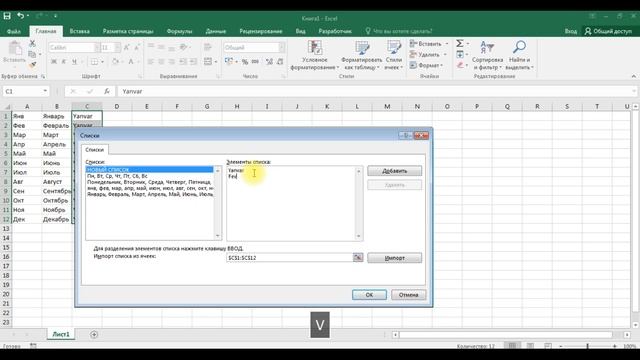This screenshot has width=640, height=360.
Task: Click the percent style icon
Action: click(x=244, y=62)
